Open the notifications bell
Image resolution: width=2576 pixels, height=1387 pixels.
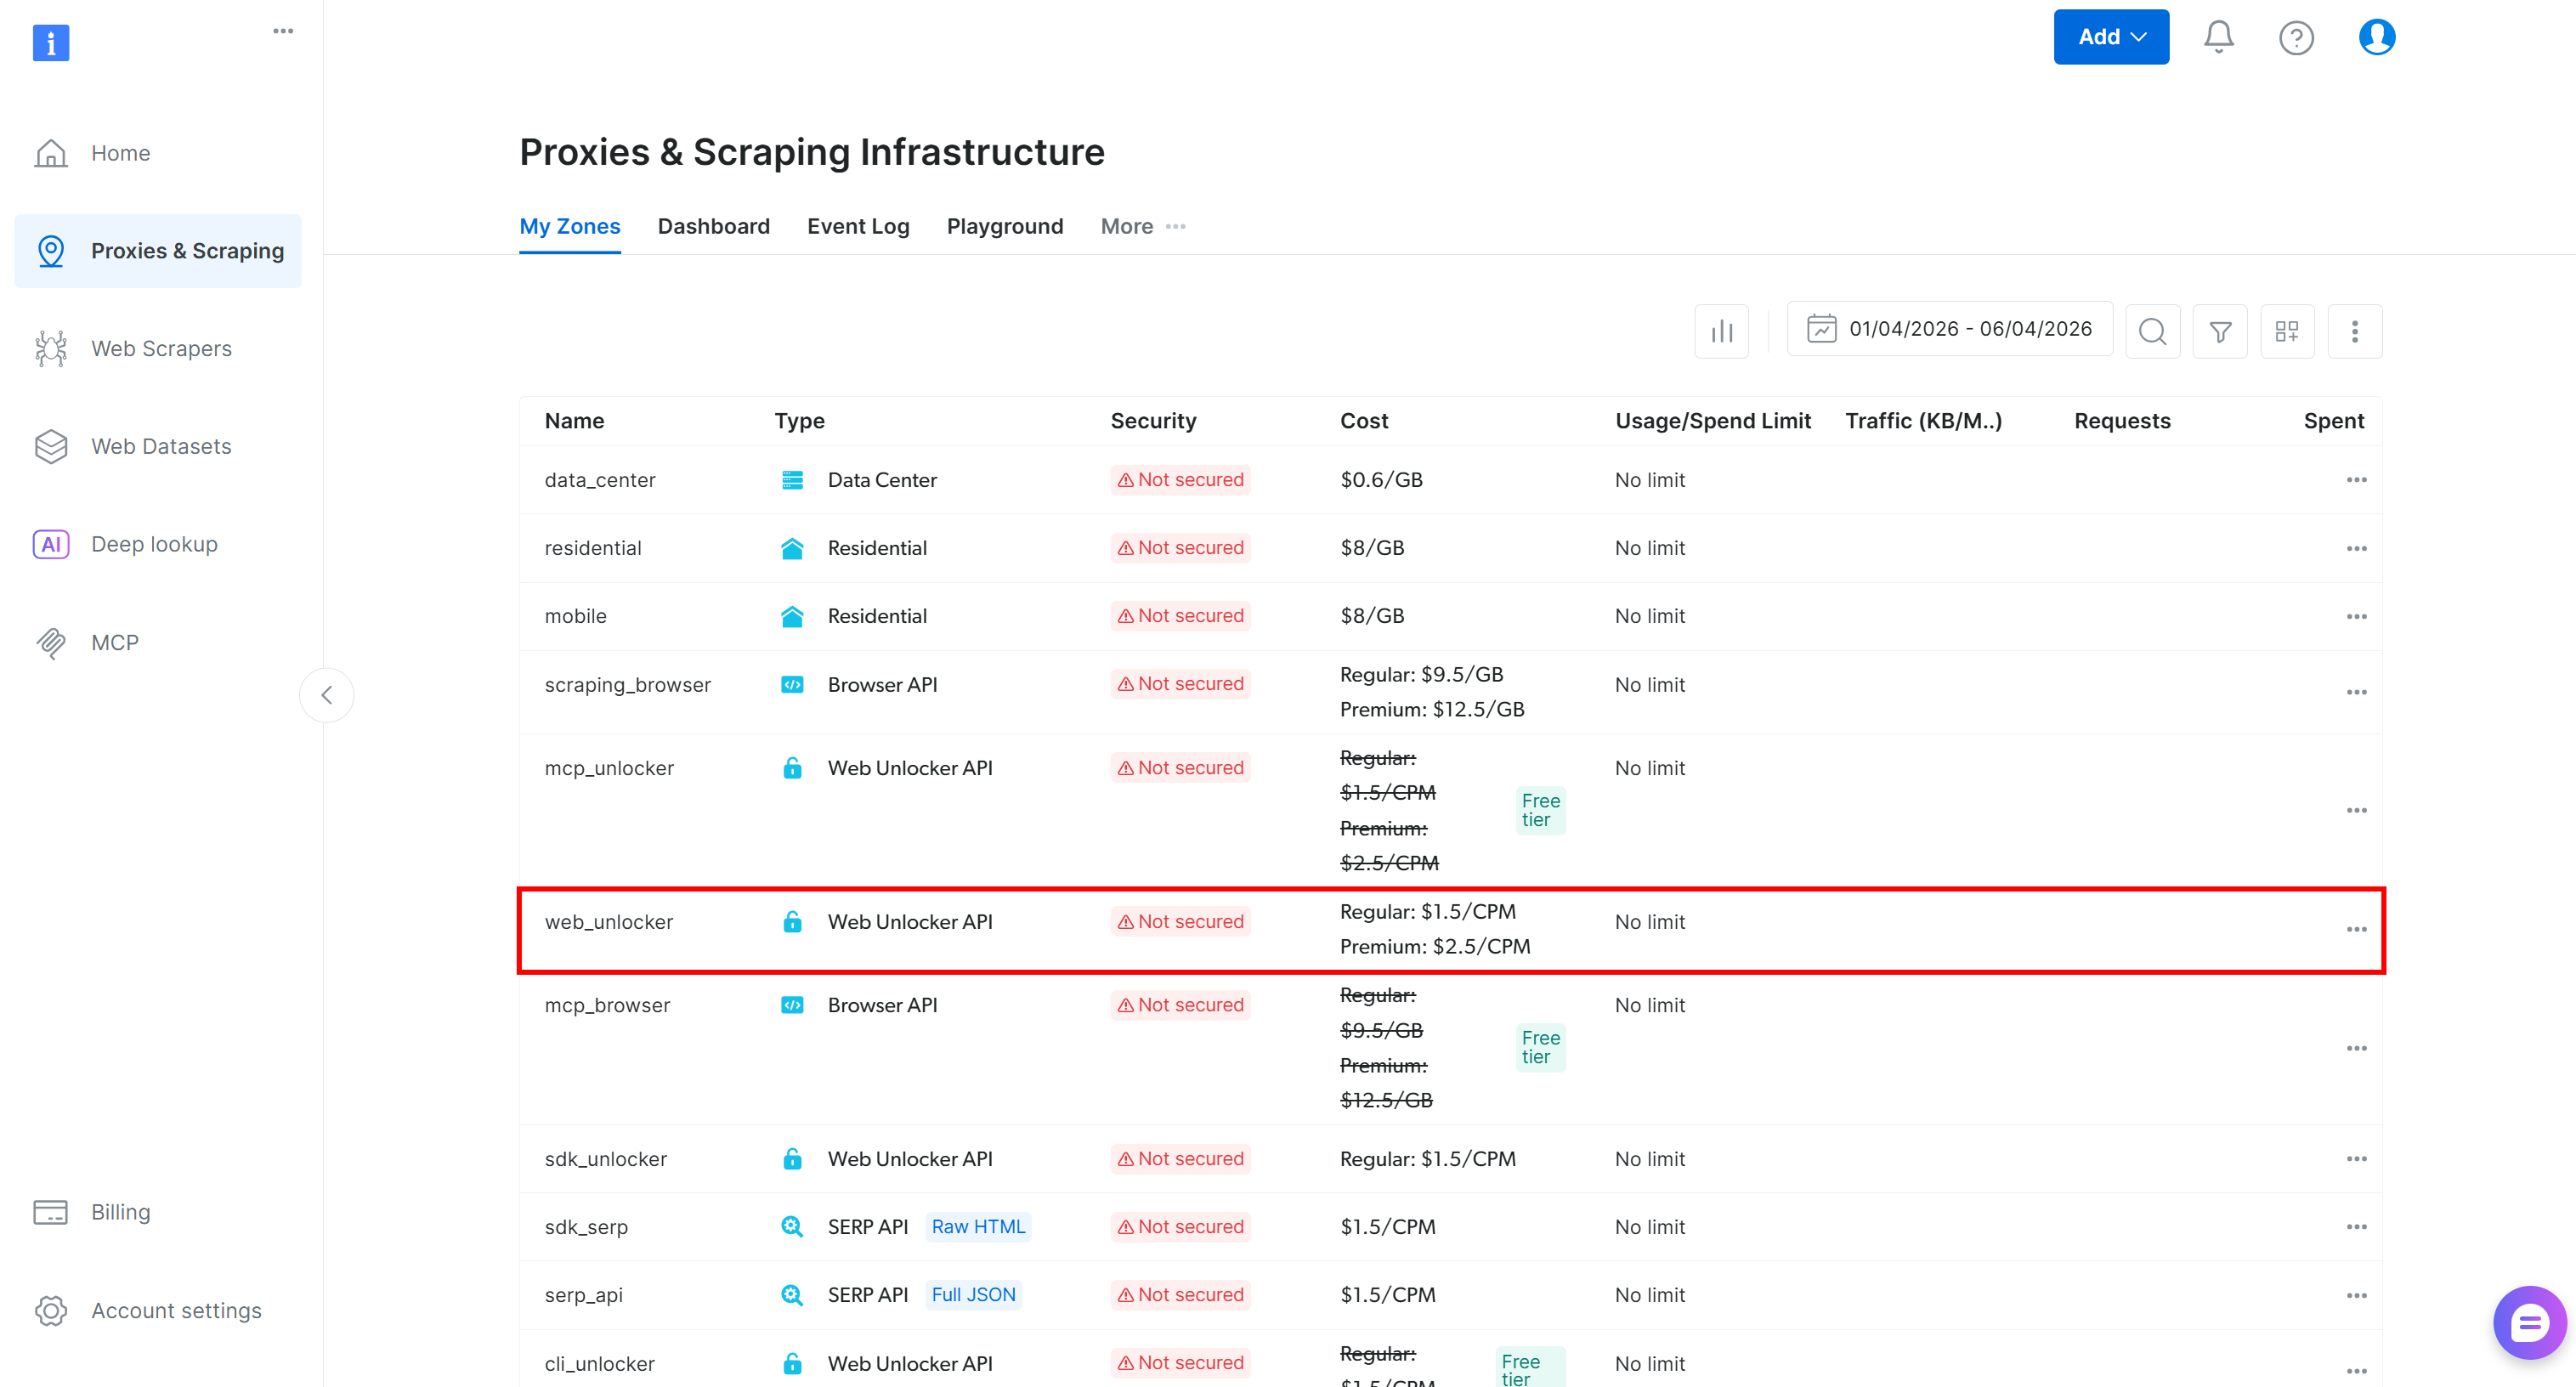tap(2218, 36)
